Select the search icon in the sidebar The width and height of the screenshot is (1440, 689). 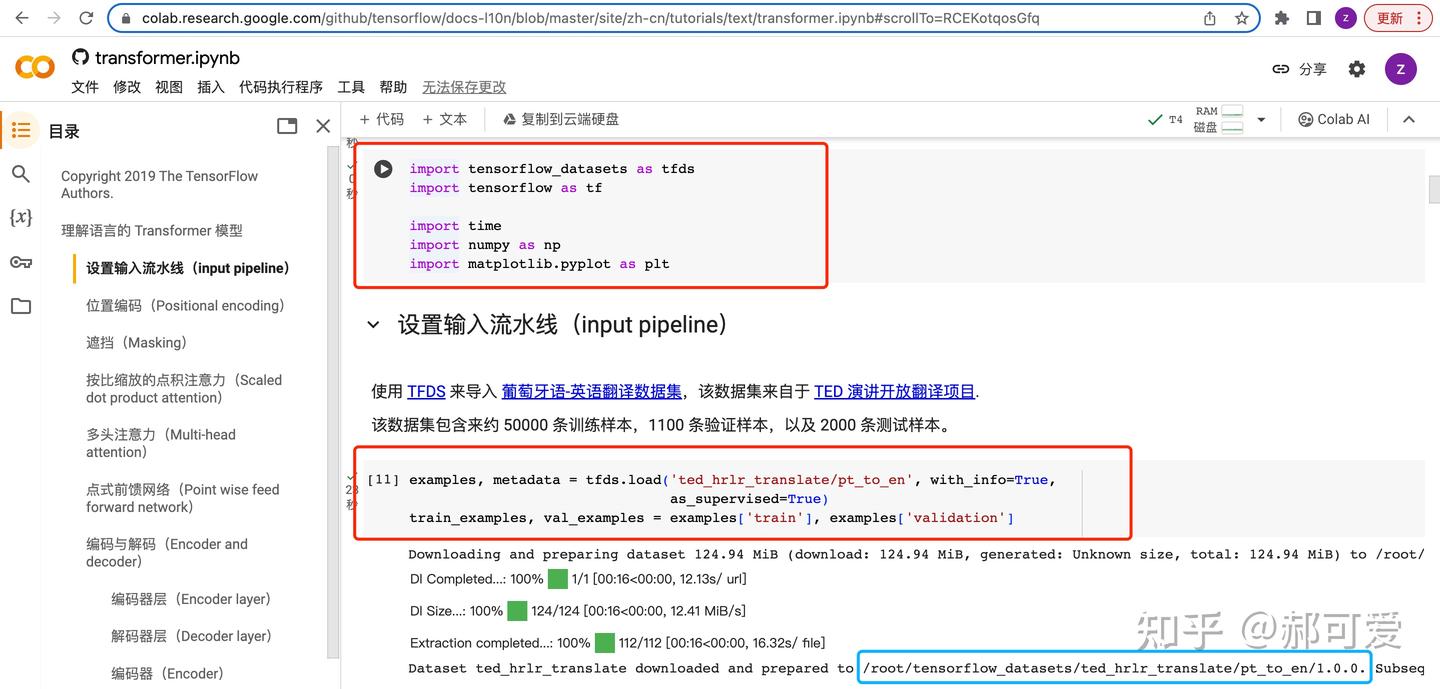pyautogui.click(x=21, y=174)
